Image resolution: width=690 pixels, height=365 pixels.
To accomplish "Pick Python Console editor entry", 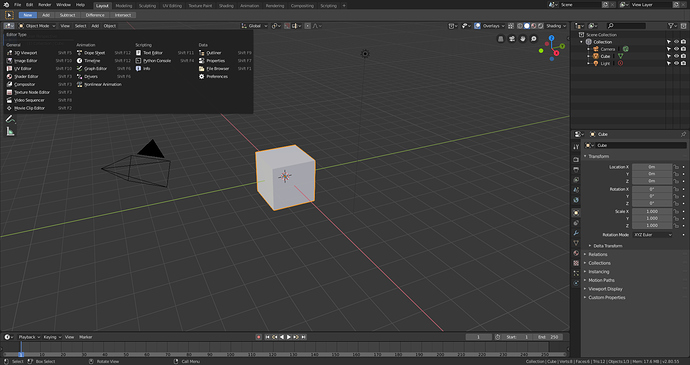I will pyautogui.click(x=165, y=61).
